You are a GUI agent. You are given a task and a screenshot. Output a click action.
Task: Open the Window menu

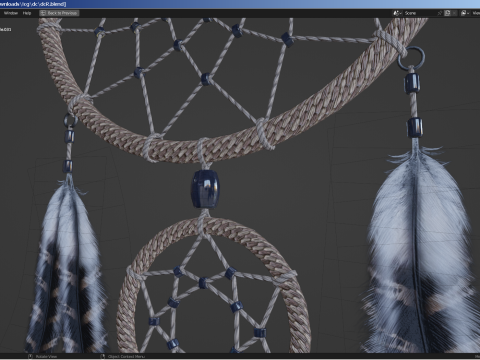11,13
